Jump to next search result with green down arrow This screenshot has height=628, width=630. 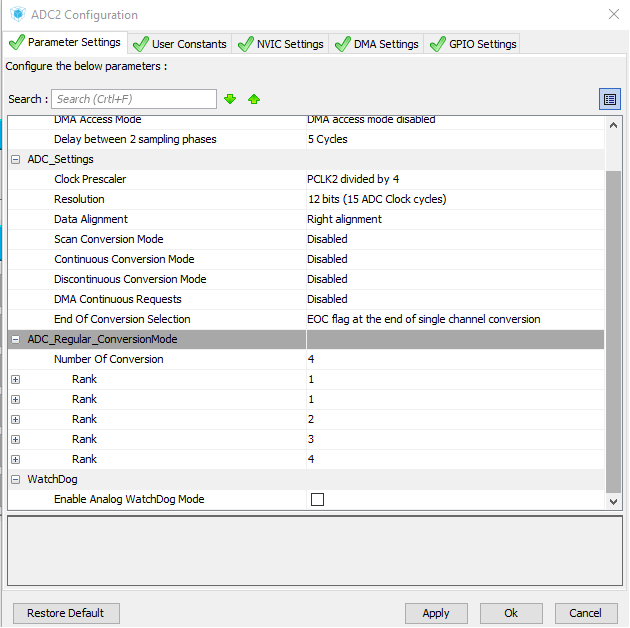[230, 99]
